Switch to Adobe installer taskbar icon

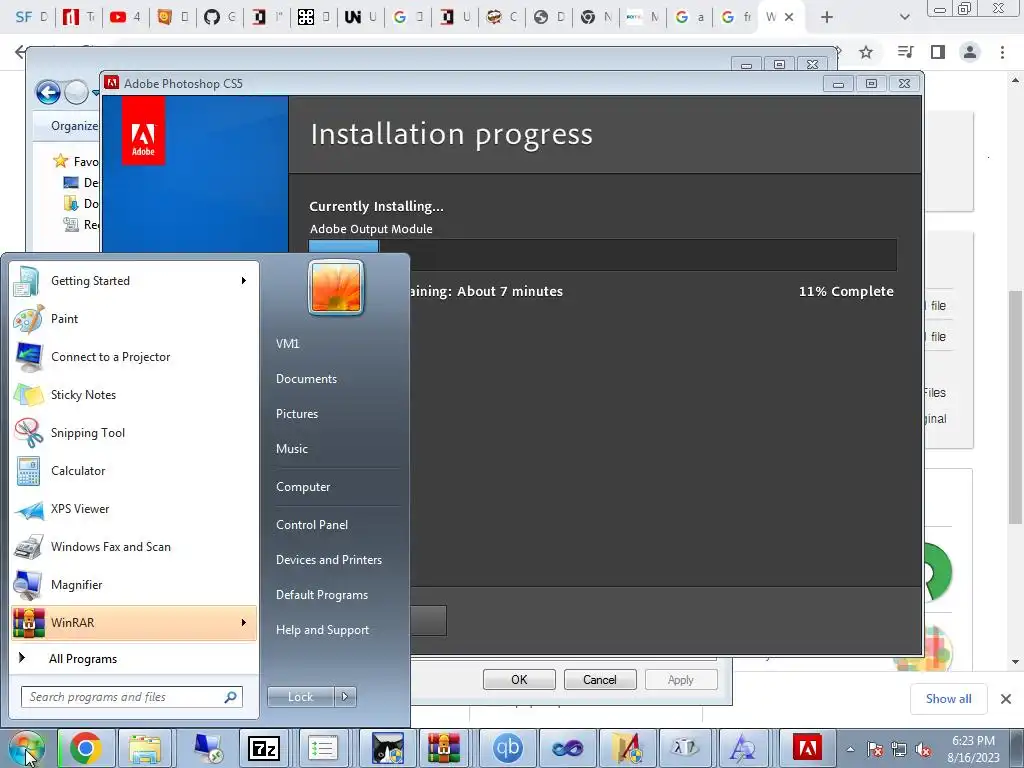807,748
